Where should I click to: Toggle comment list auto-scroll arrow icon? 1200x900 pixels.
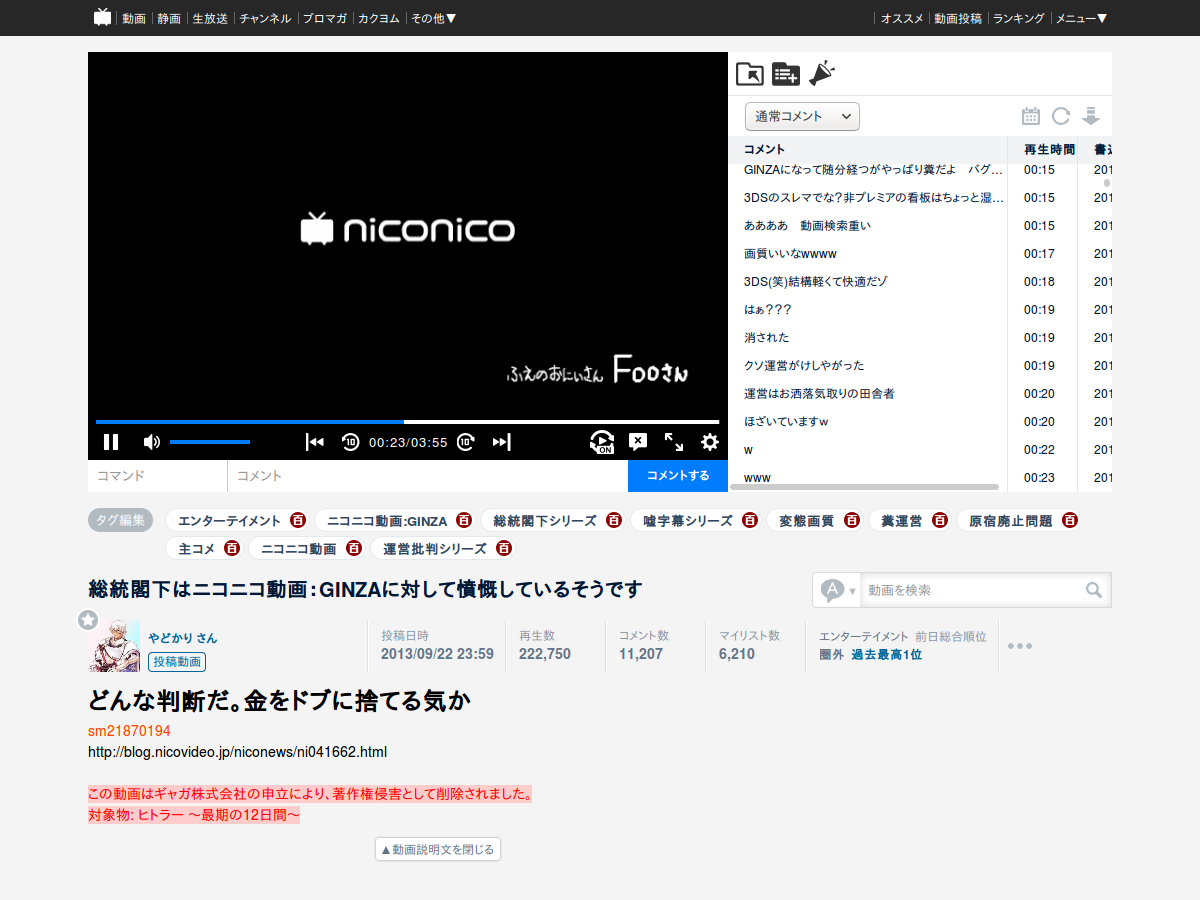(x=1091, y=116)
